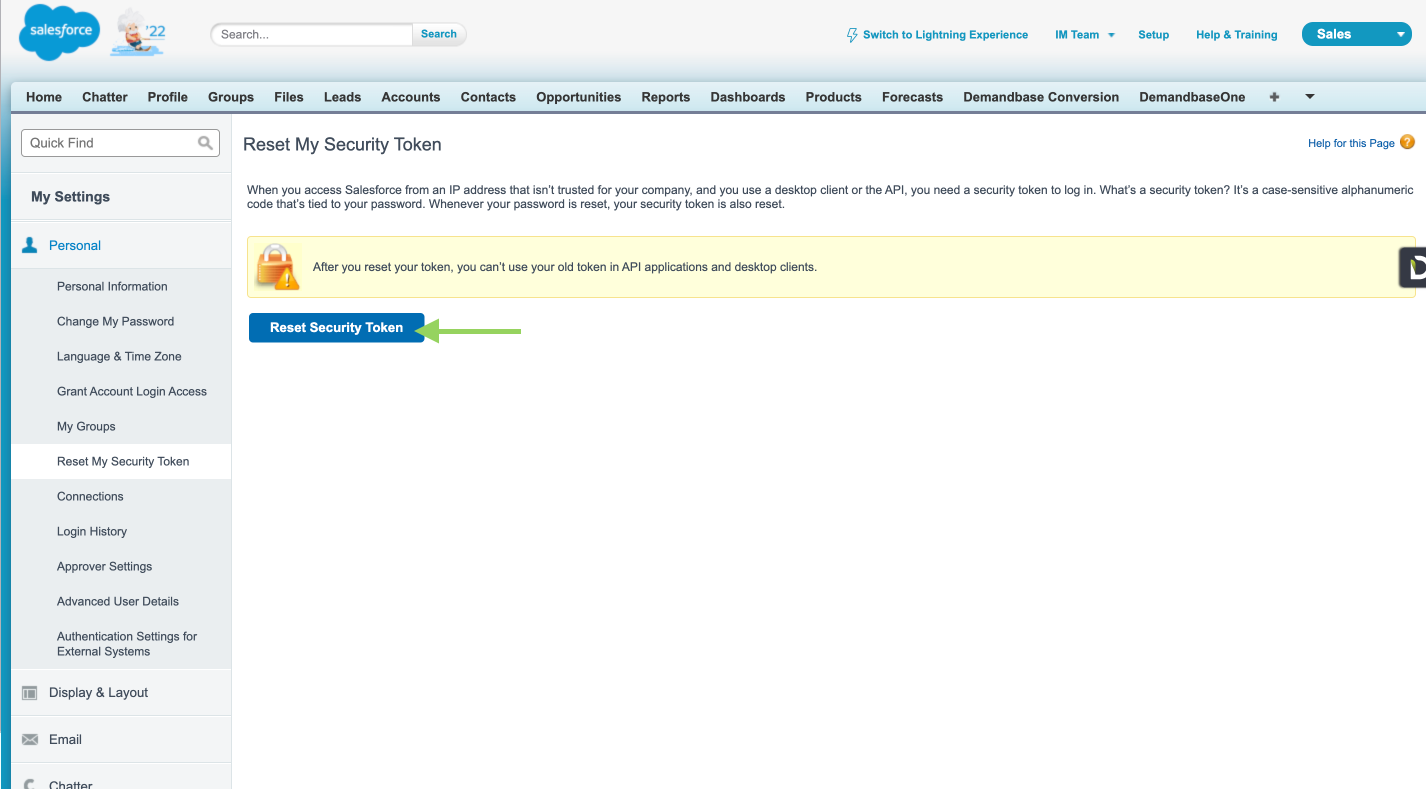Select Grant Account Login Access

[132, 391]
